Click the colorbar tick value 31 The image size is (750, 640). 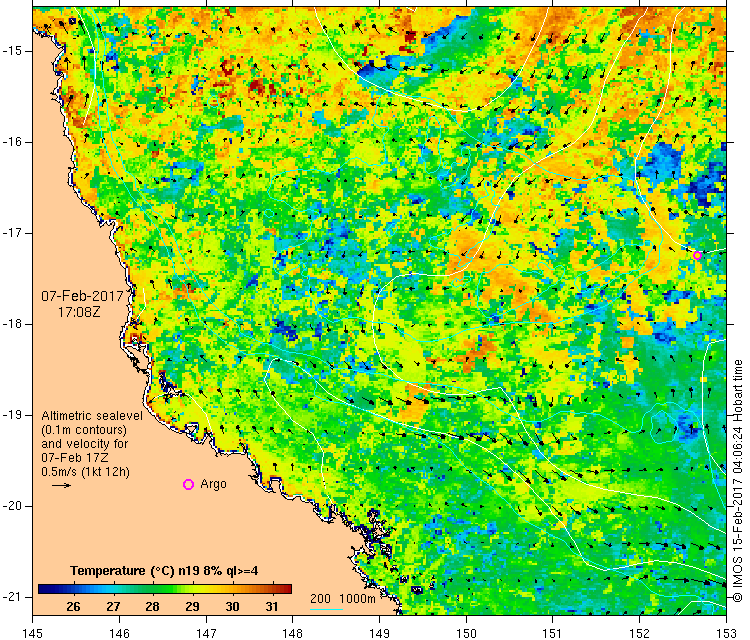(x=272, y=607)
